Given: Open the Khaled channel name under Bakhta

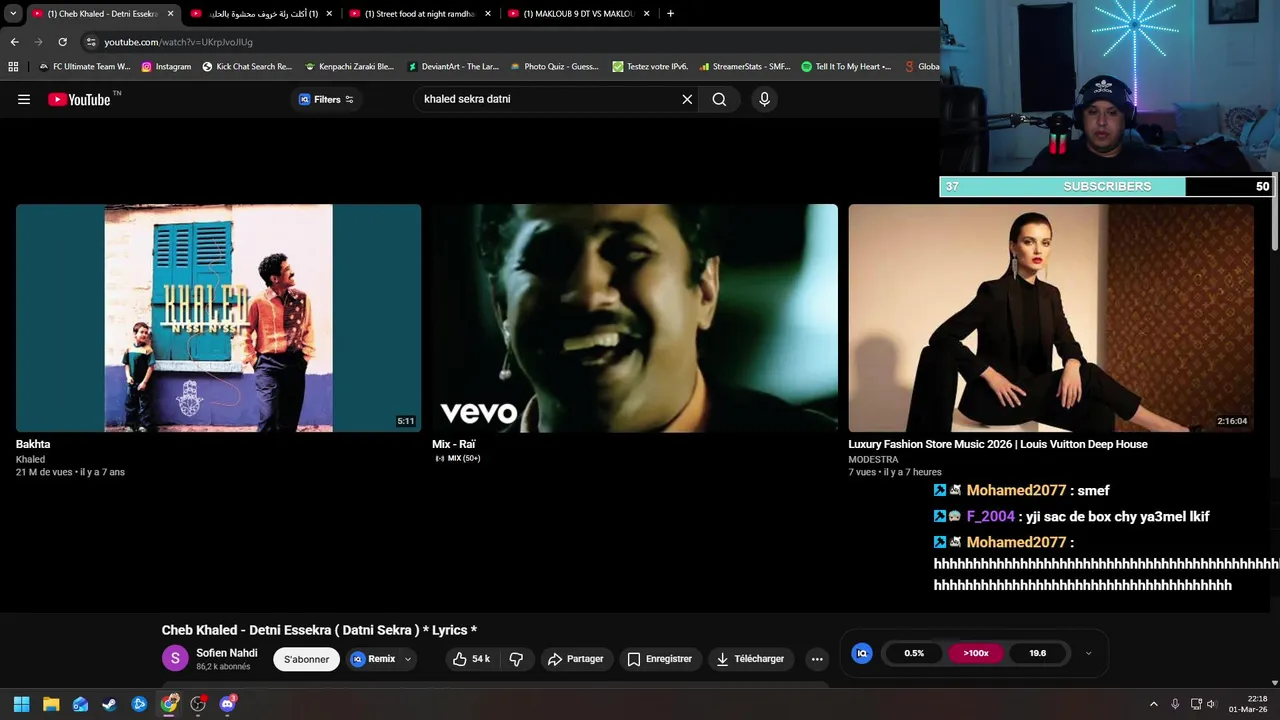Looking at the screenshot, I should click(x=30, y=459).
